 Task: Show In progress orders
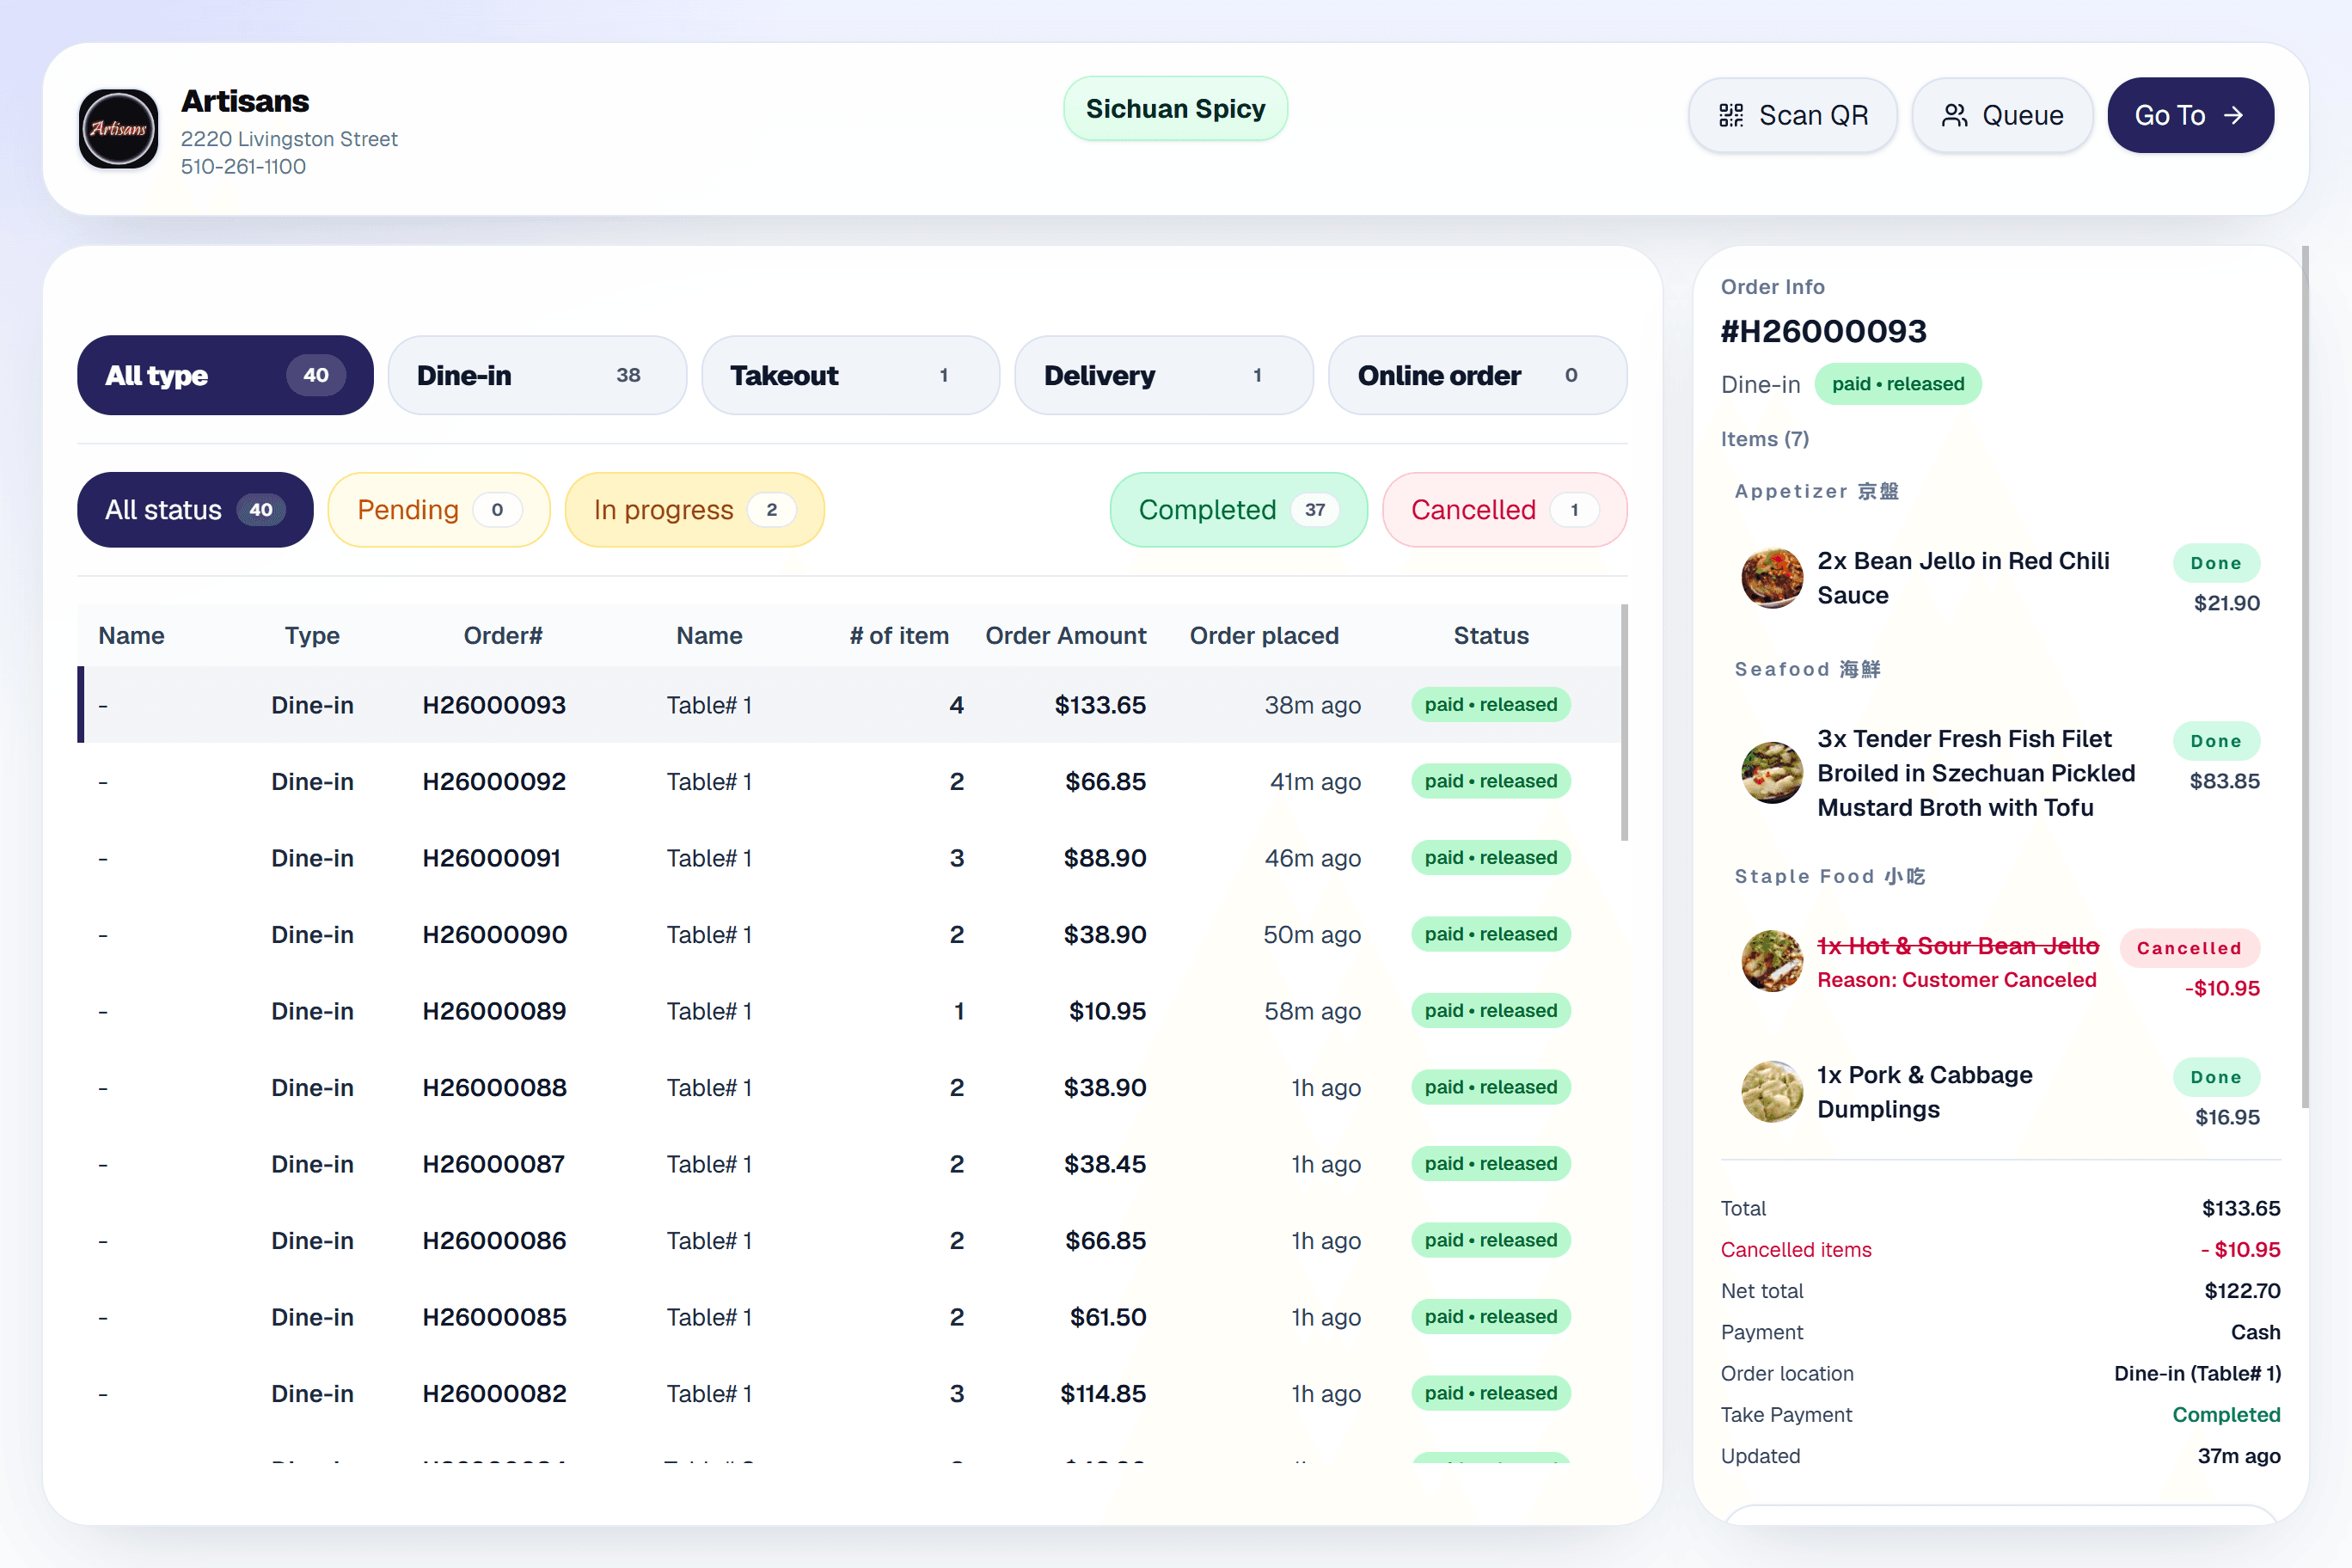pyautogui.click(x=694, y=510)
